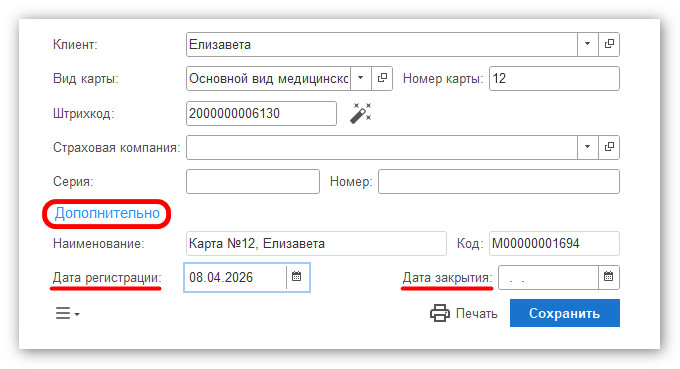Click the Страховая компания: label
This screenshot has height=369, width=680.
click(x=116, y=147)
